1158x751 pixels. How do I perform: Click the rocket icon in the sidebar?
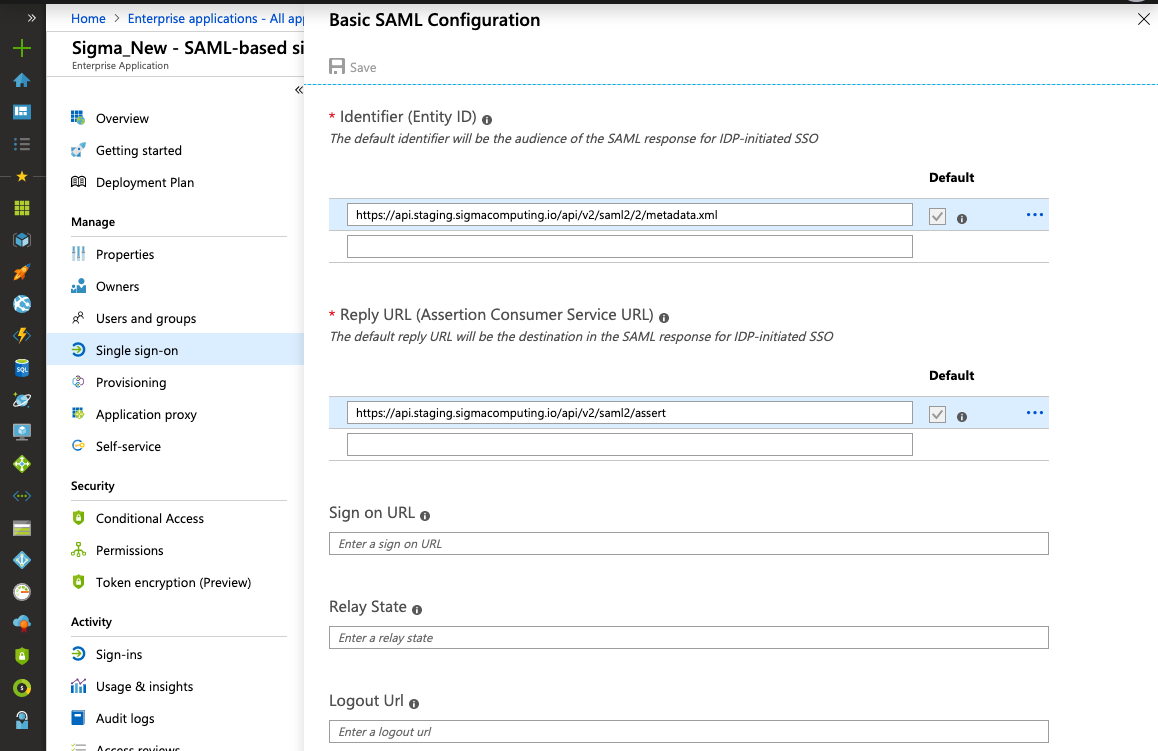22,272
